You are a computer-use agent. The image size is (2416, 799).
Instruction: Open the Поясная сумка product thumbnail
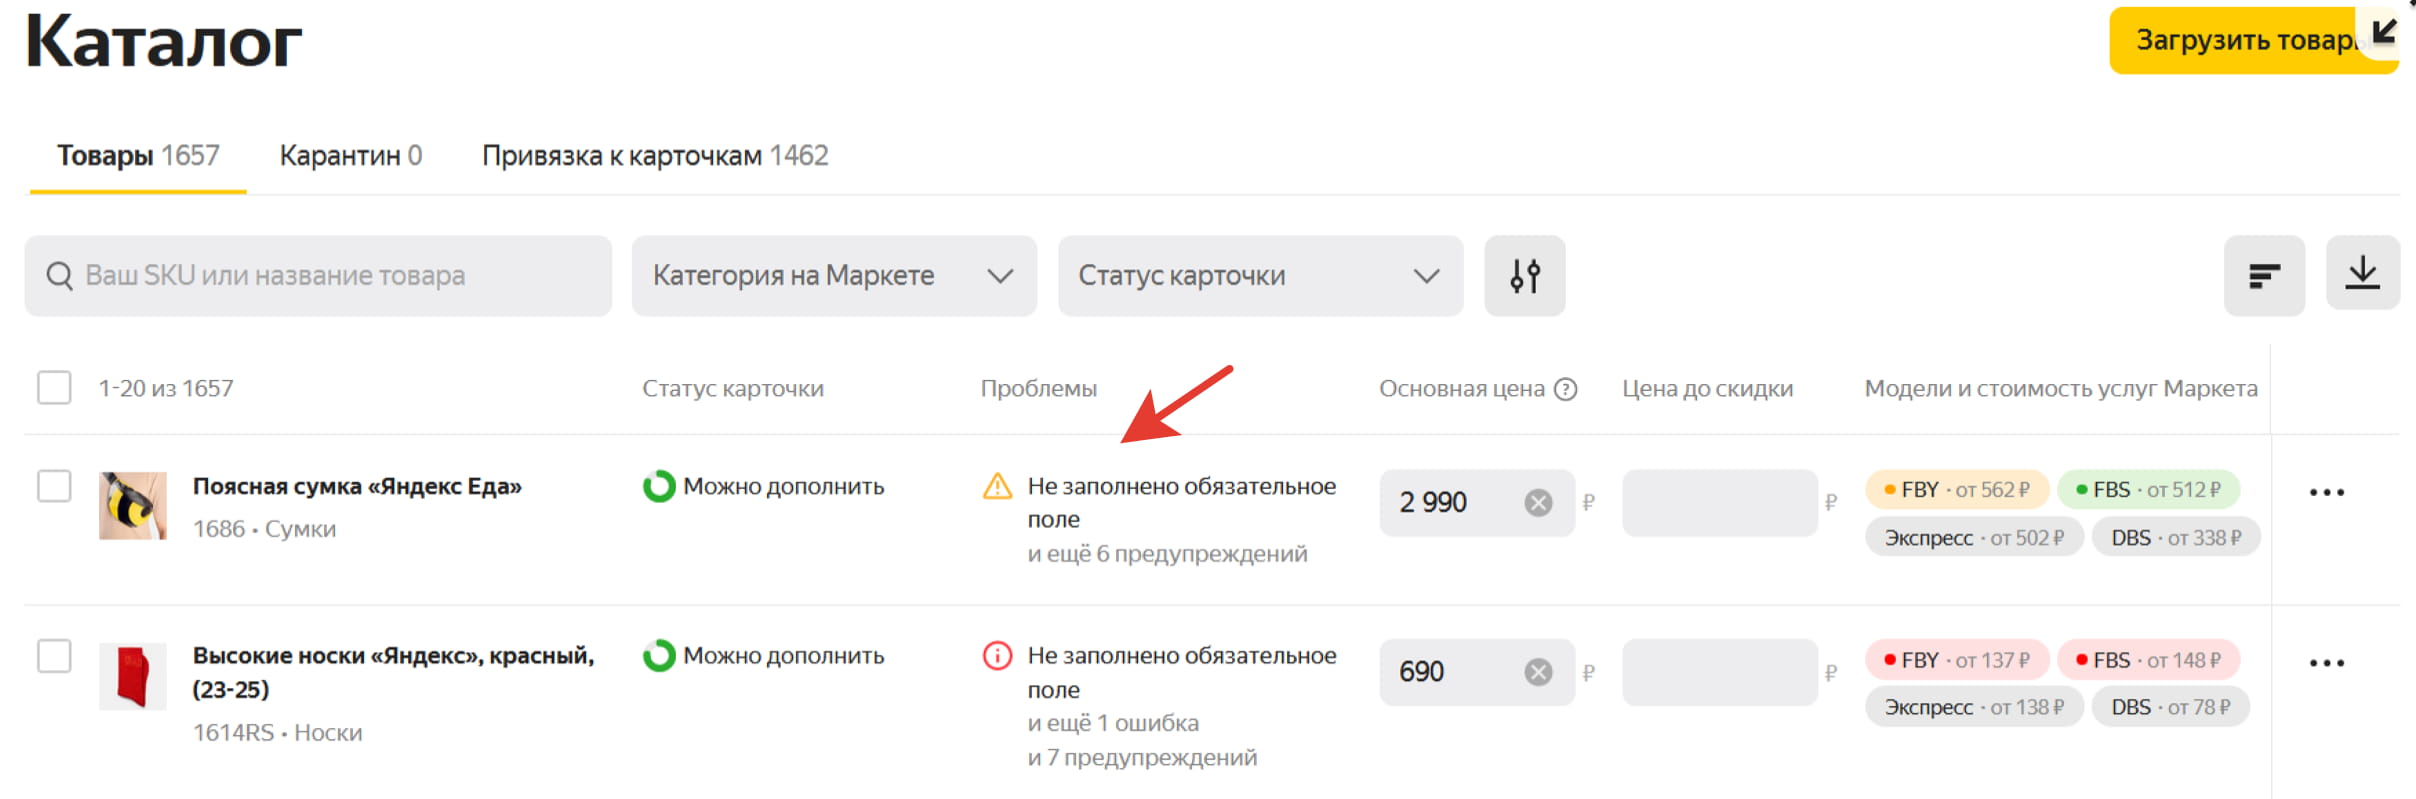point(133,505)
